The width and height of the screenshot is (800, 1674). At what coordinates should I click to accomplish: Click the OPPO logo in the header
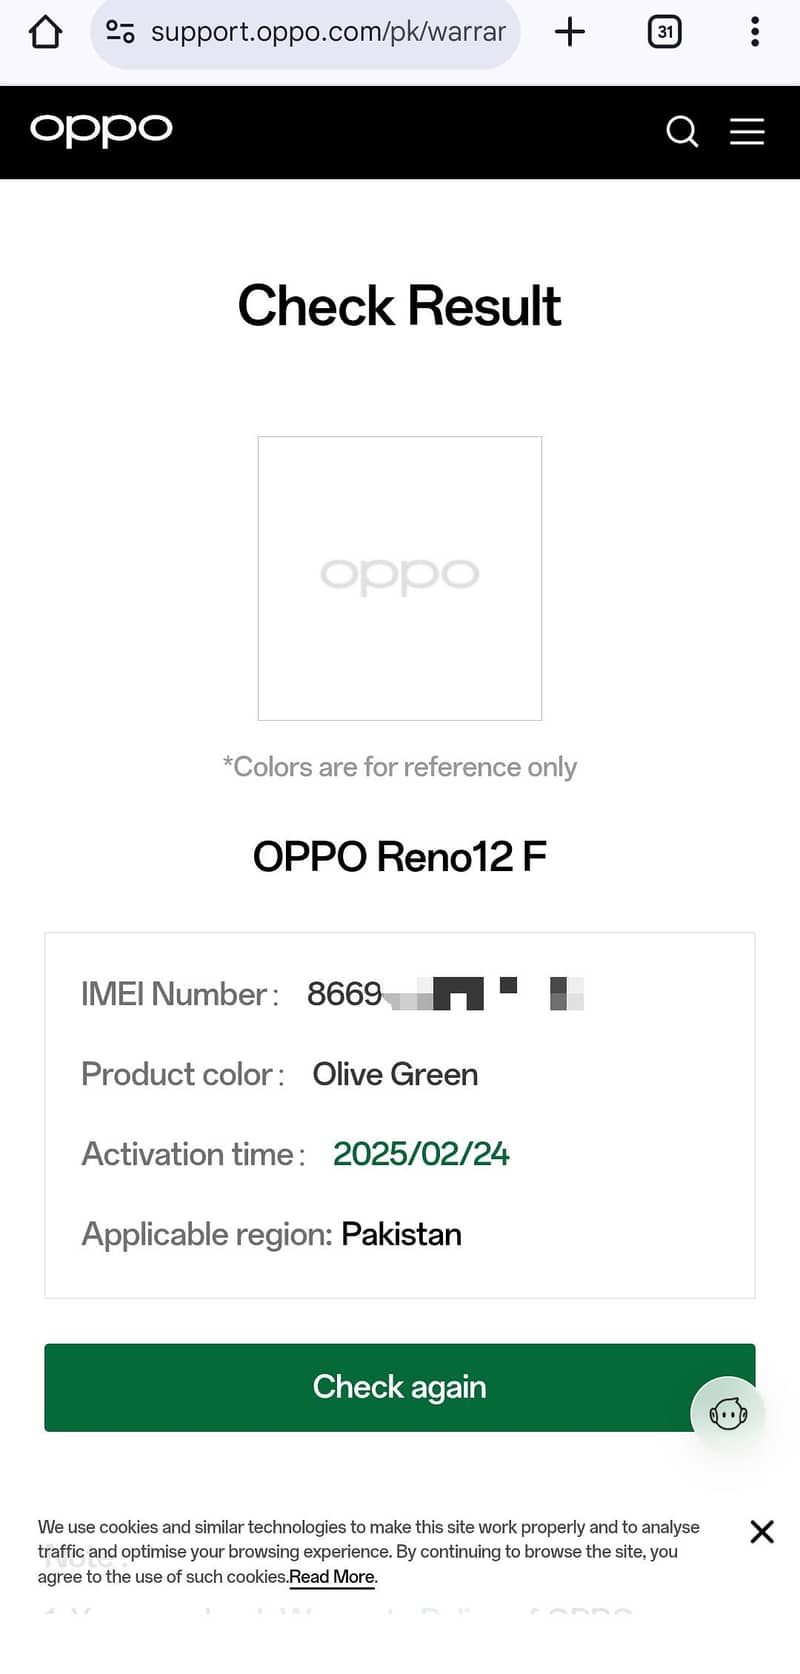coord(100,131)
